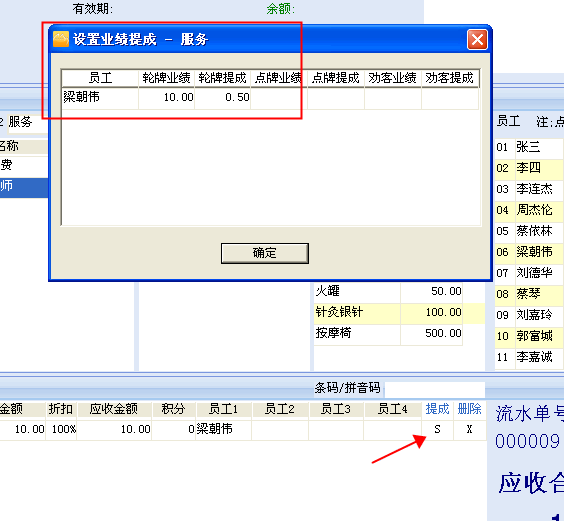Click the empty 劝客业绩 cell for 梁朝伟

pyautogui.click(x=393, y=98)
